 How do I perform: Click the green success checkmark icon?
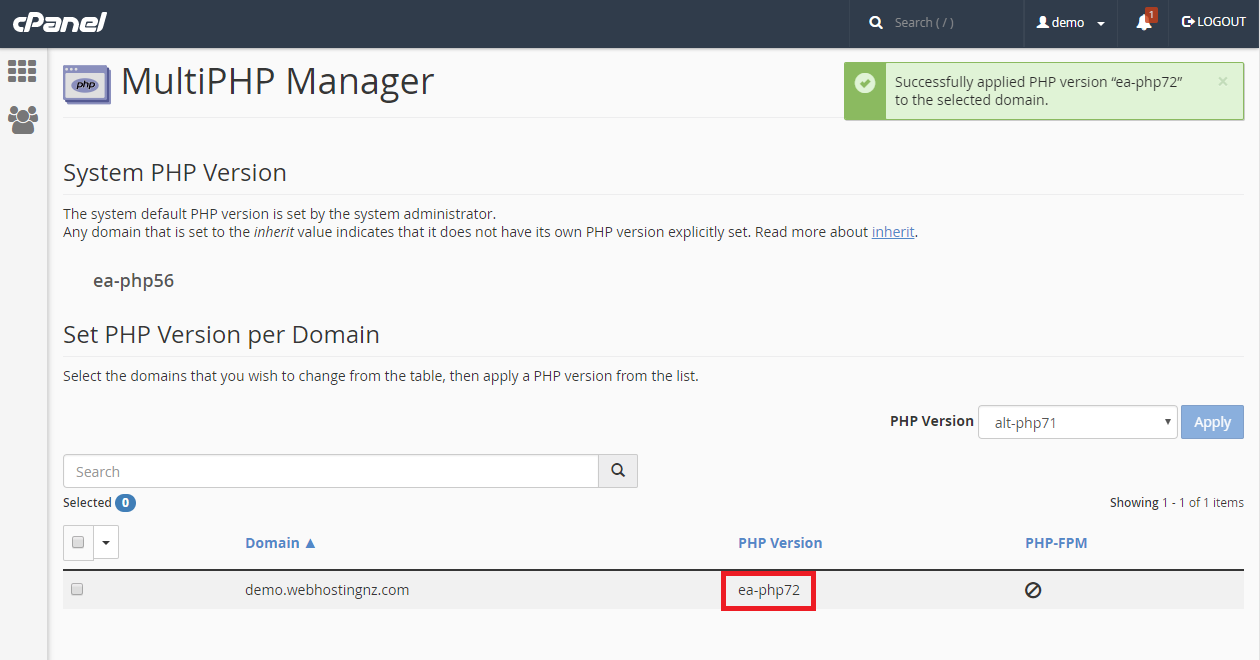(865, 83)
